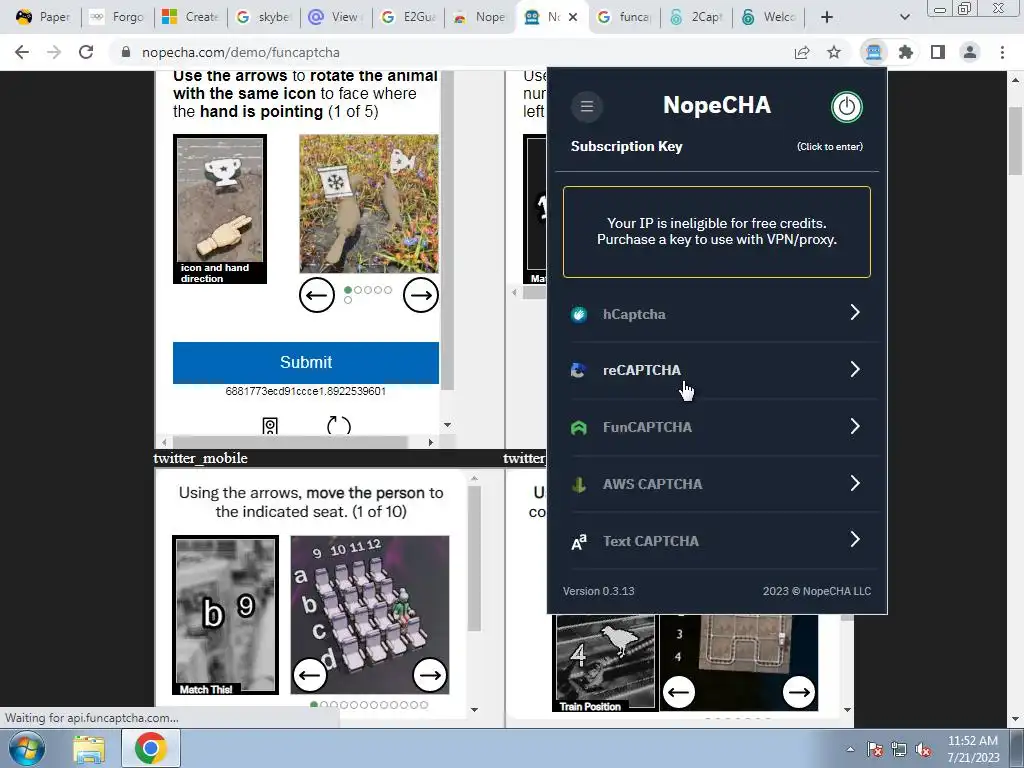Switch to the Forgo tab
Screen dimensions: 1024x768
(x=116, y=17)
